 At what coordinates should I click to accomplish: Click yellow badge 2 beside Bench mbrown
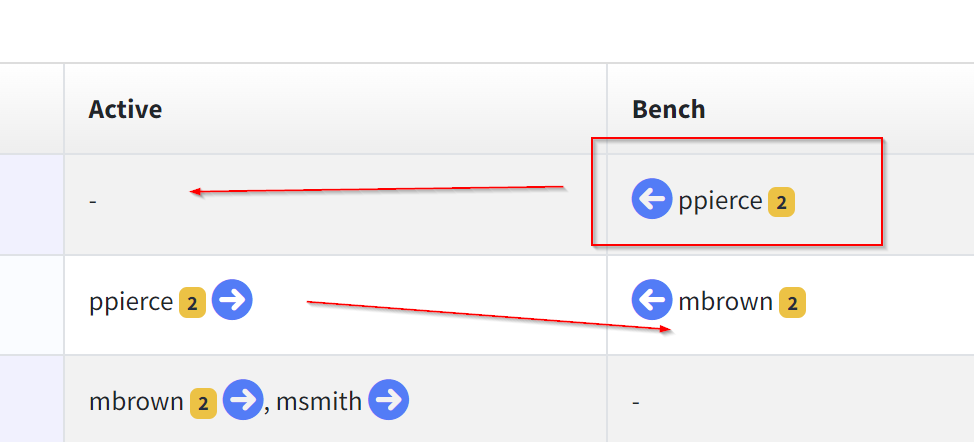tap(792, 304)
